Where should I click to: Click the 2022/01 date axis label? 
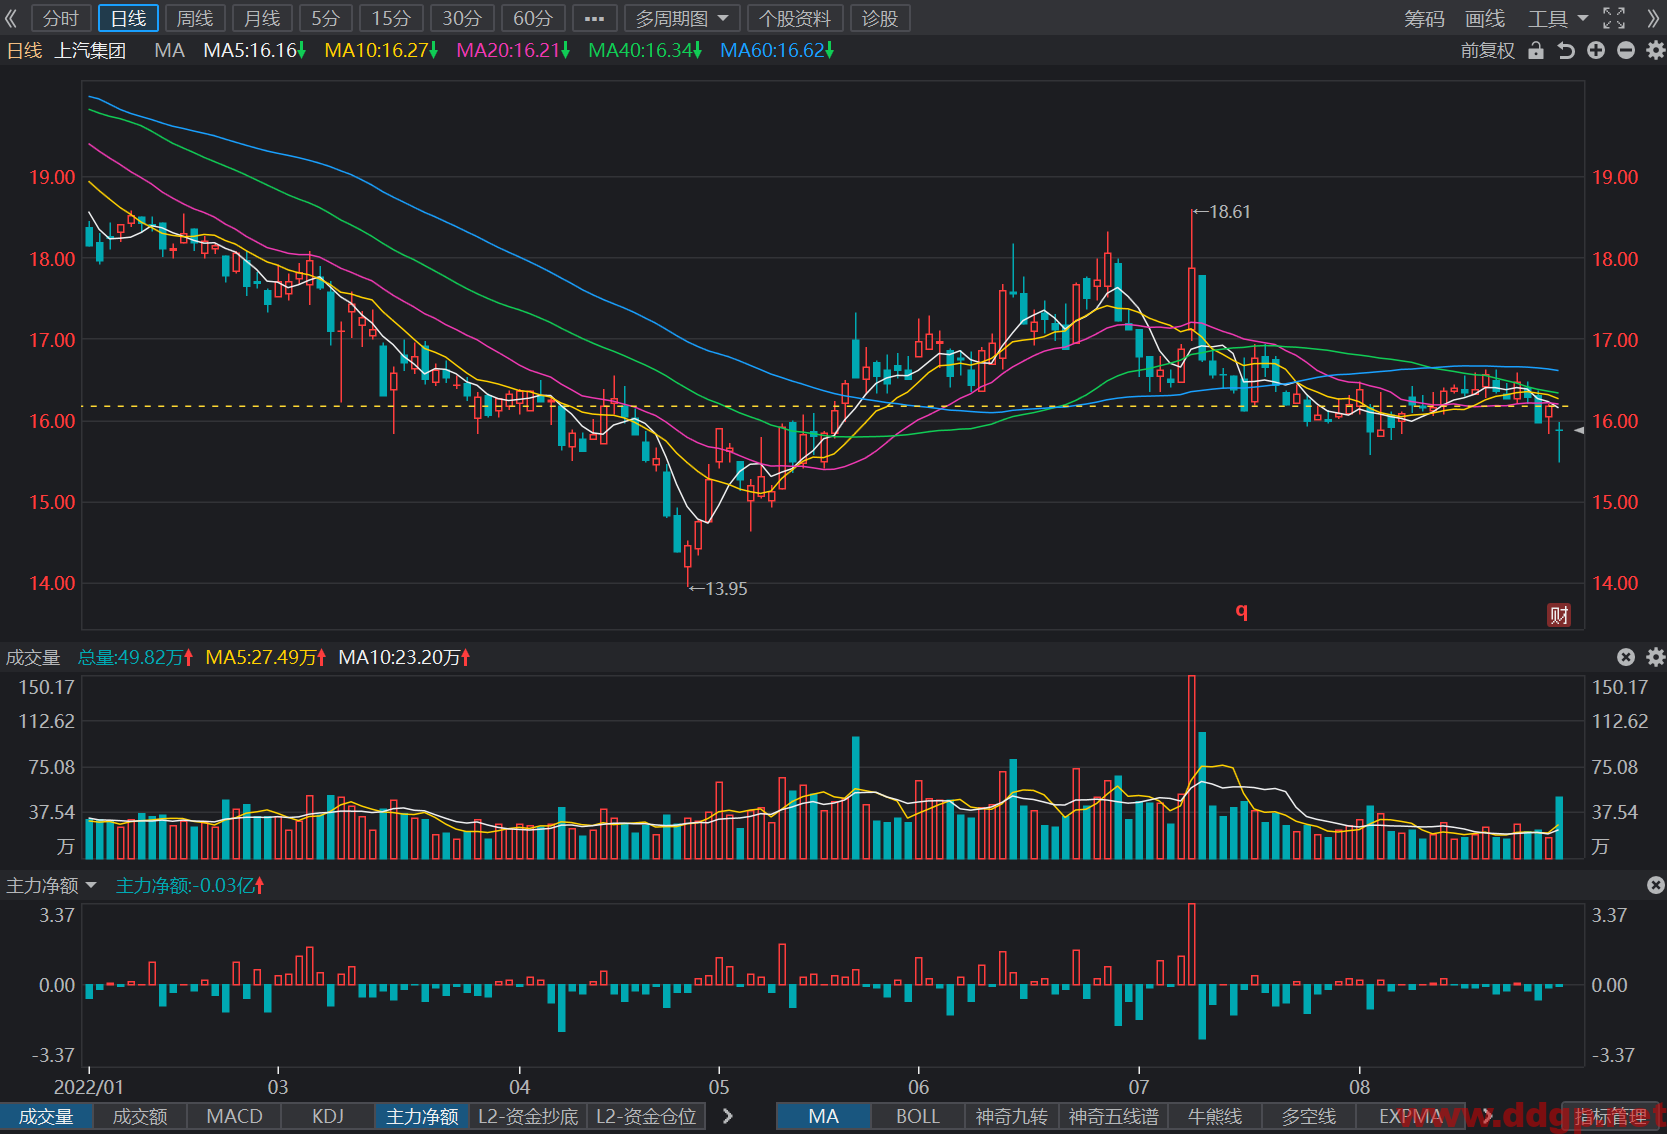click(89, 1087)
